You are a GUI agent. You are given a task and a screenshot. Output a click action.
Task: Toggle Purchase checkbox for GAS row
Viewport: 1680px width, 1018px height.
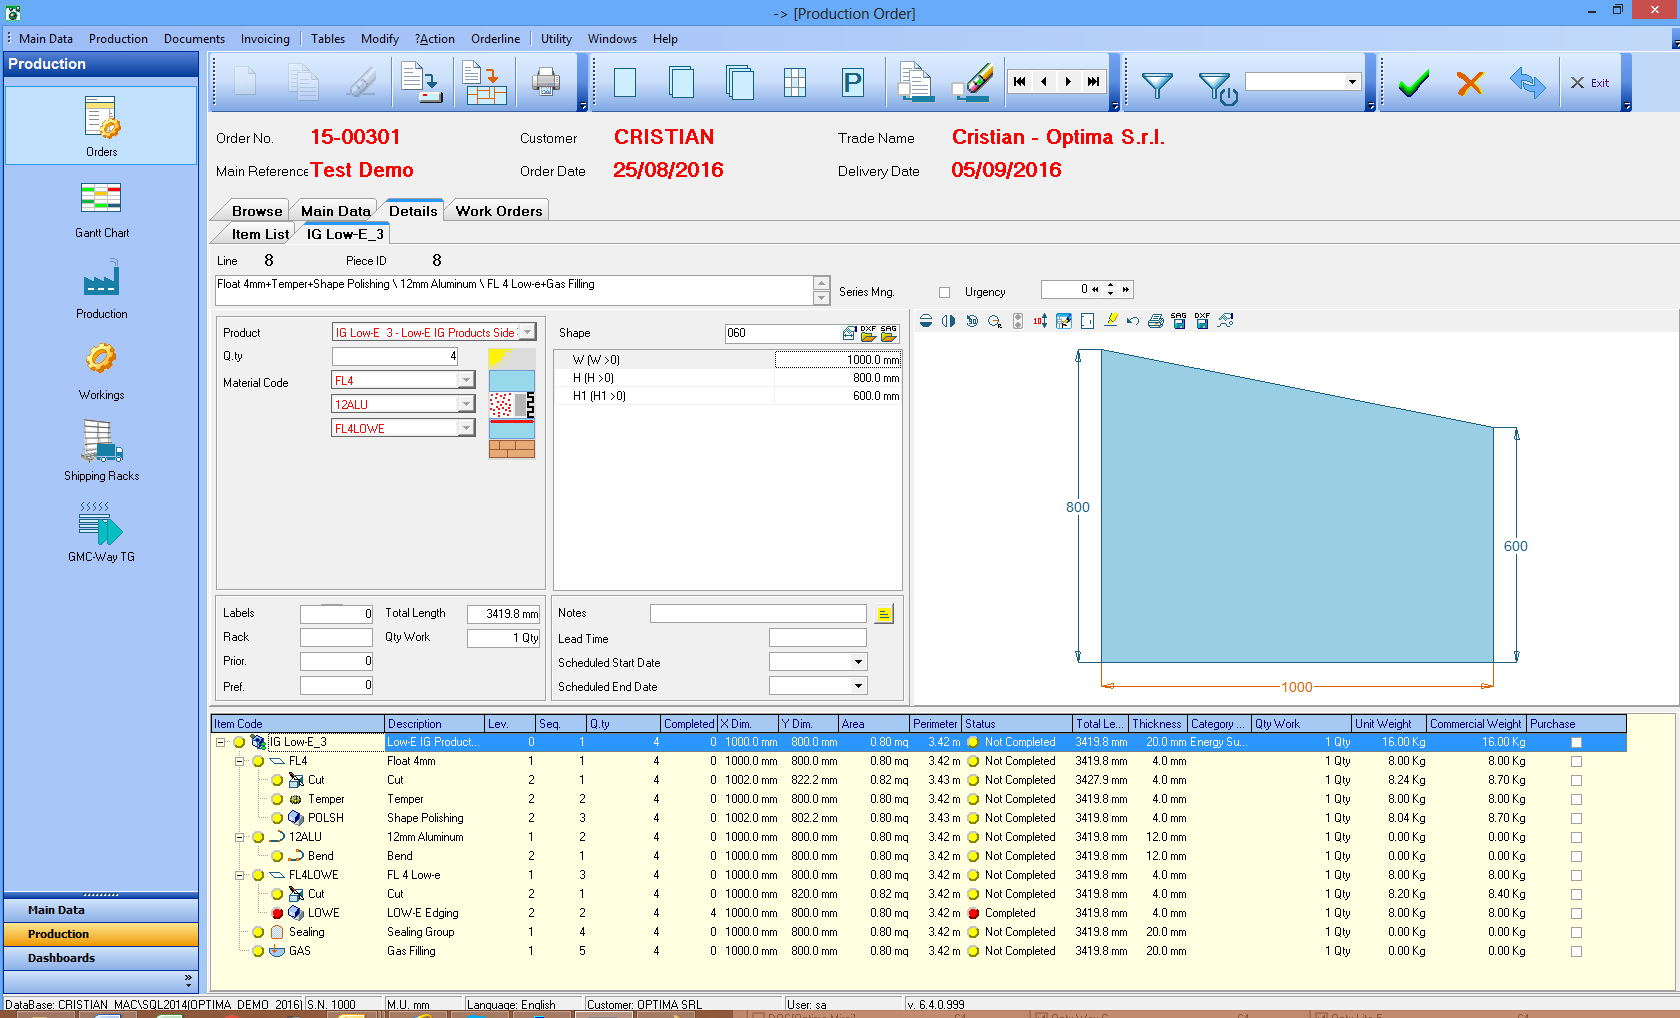(x=1577, y=952)
